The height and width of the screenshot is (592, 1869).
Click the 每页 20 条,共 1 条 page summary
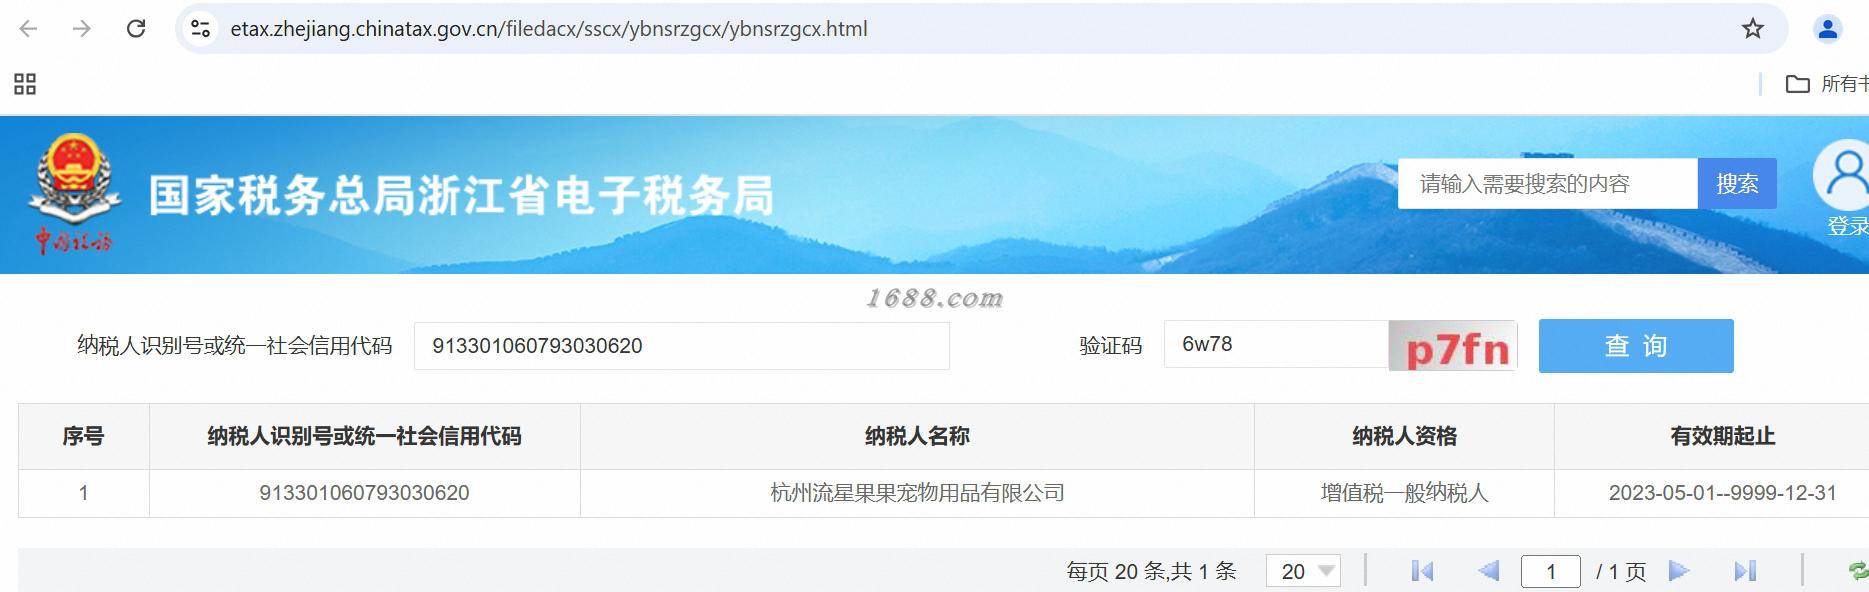[1151, 571]
